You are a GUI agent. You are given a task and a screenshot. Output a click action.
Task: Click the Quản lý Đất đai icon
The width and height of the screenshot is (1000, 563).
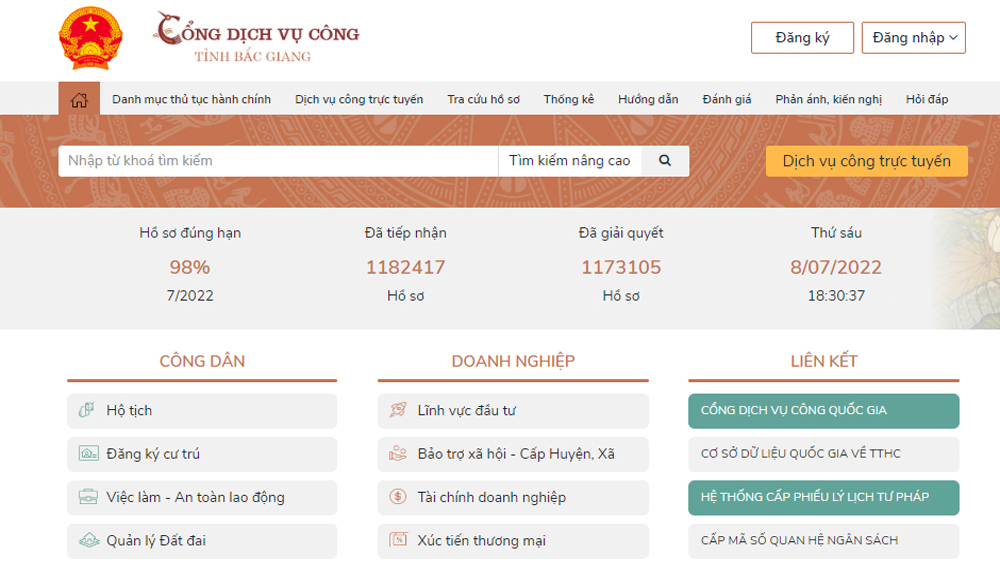(x=88, y=541)
